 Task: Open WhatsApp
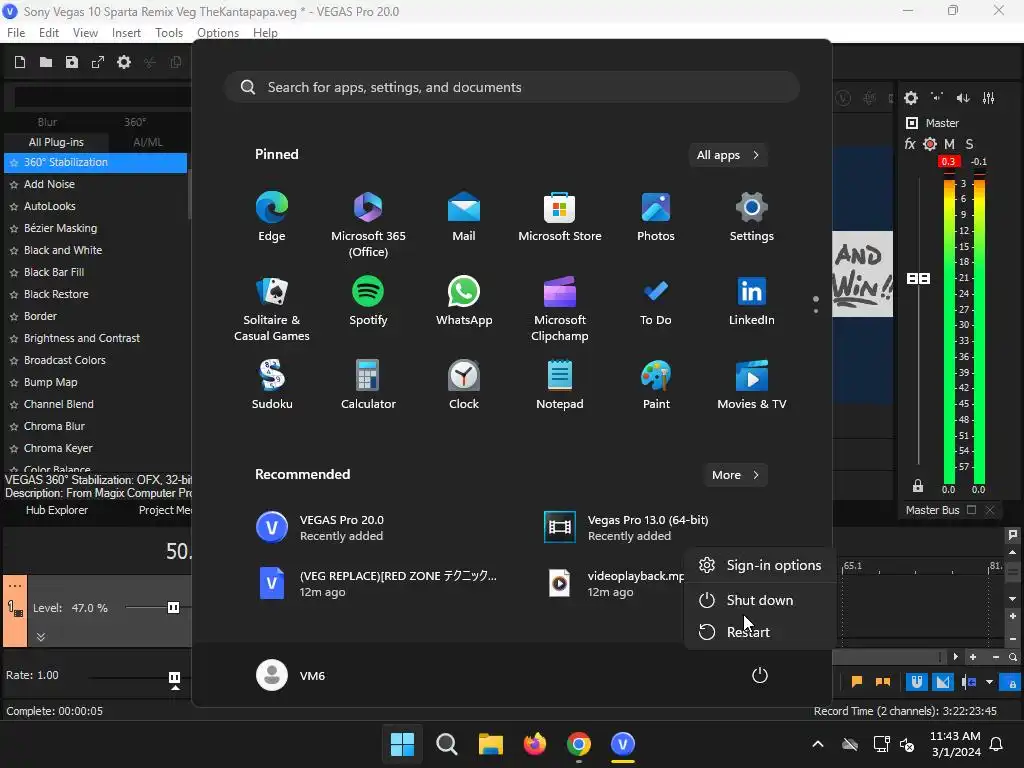point(464,302)
